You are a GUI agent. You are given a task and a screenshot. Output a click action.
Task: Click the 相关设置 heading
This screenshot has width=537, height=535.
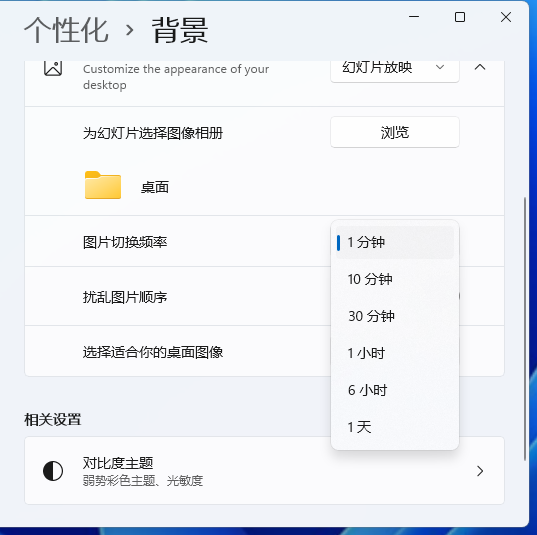coord(52,420)
